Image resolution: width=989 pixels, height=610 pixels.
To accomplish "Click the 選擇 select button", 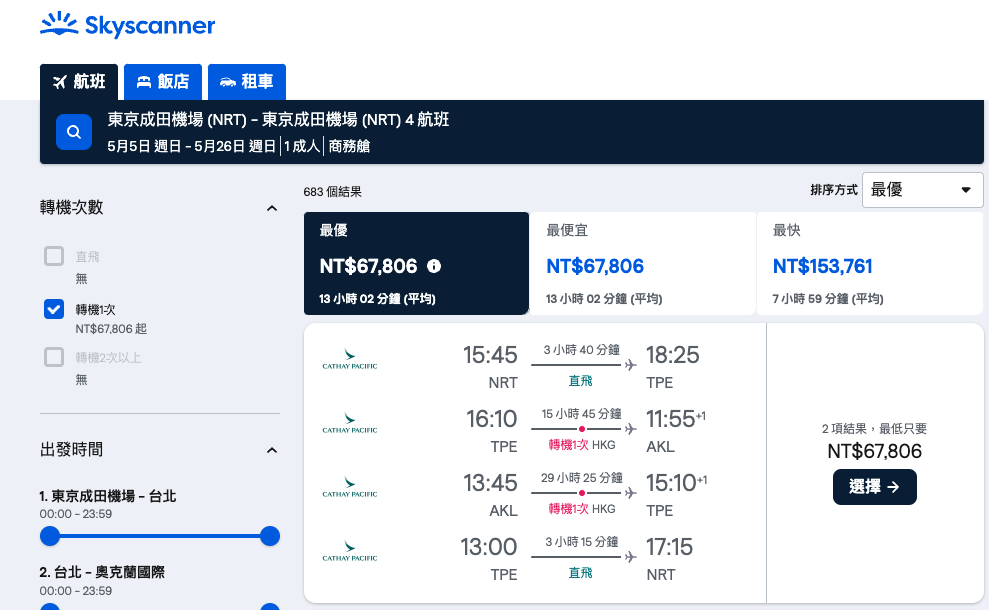I will [x=874, y=487].
